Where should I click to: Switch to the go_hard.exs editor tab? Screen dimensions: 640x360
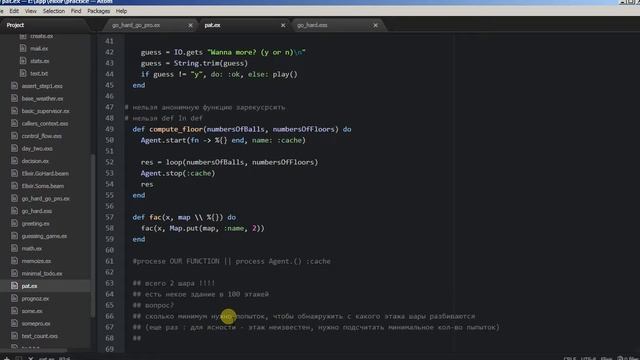click(x=312, y=25)
